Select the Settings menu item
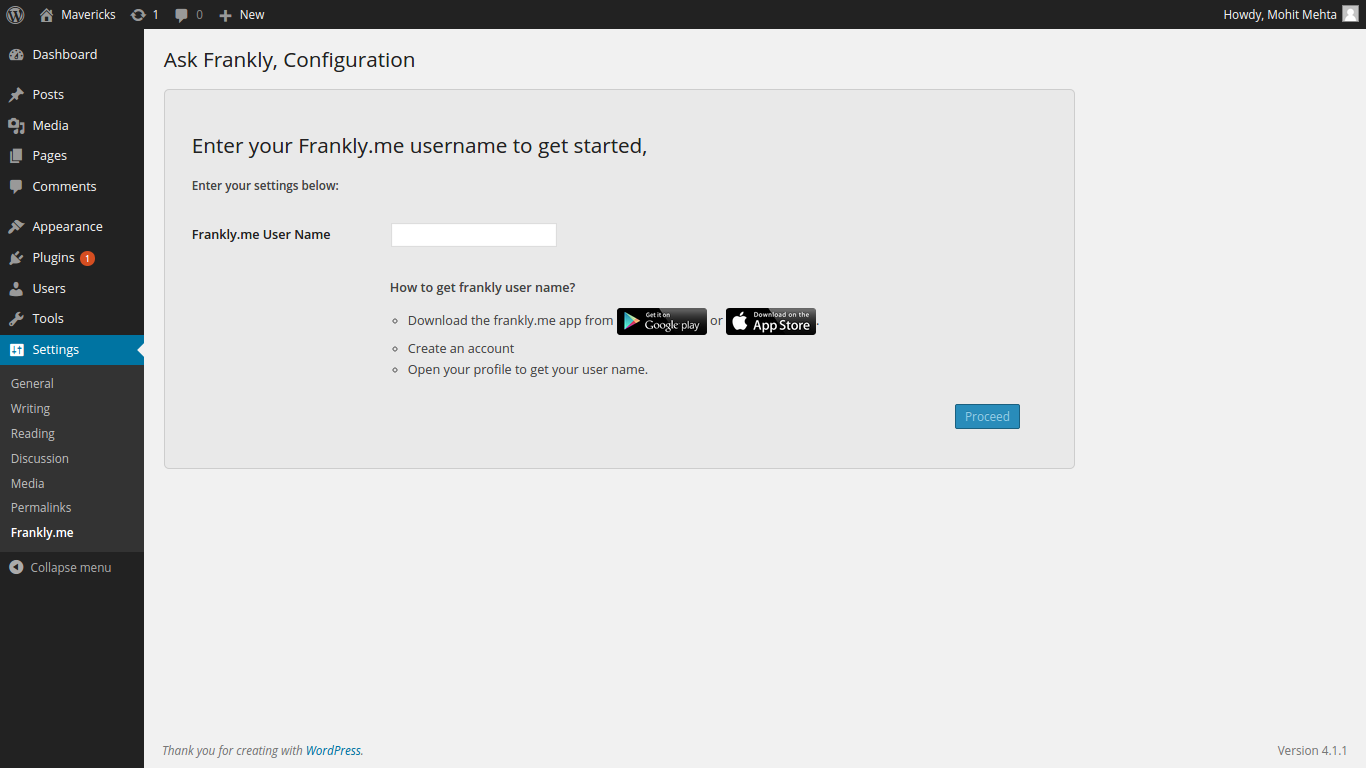The height and width of the screenshot is (768, 1366). click(72, 350)
